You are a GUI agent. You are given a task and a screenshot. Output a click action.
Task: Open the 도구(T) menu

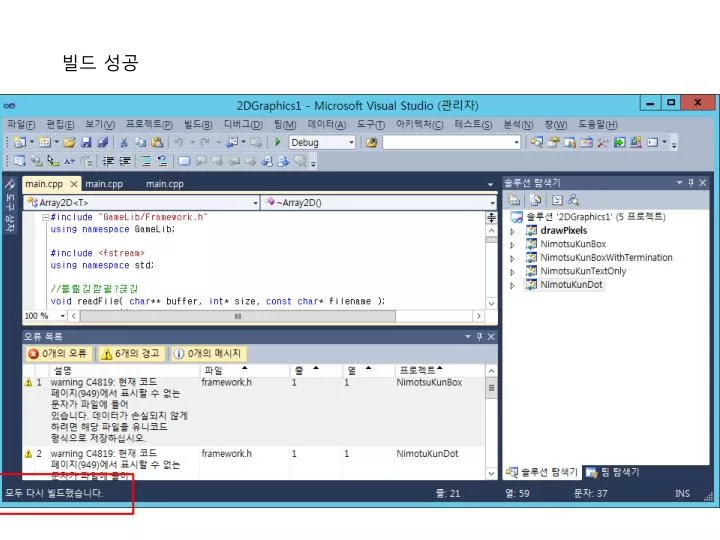pos(371,124)
